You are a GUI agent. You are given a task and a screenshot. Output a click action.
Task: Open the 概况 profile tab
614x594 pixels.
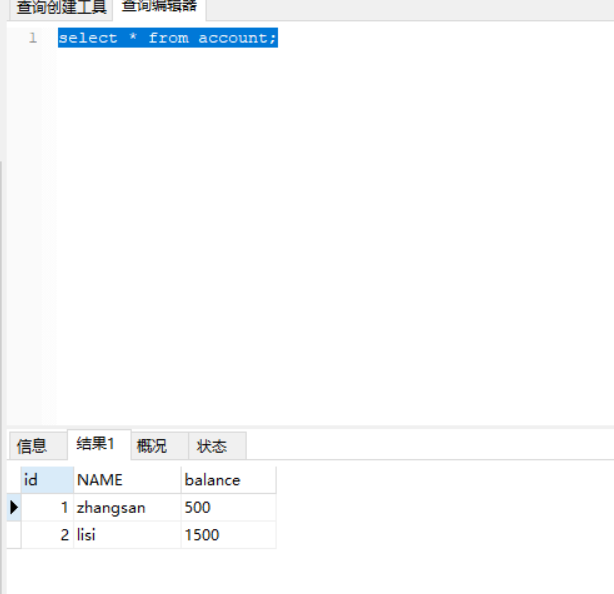(x=152, y=446)
